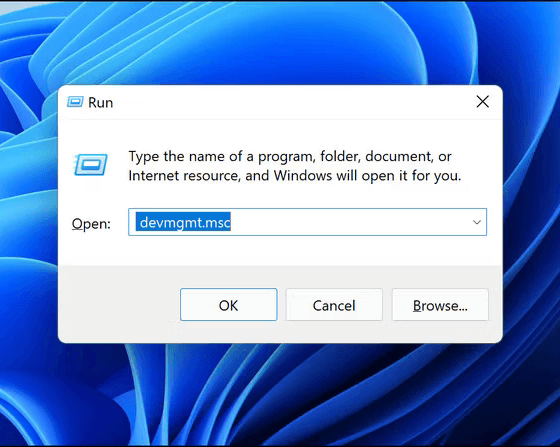560x447 pixels.
Task: Click the desktop wallpaper right of the Run dialog
Action: (x=531, y=214)
